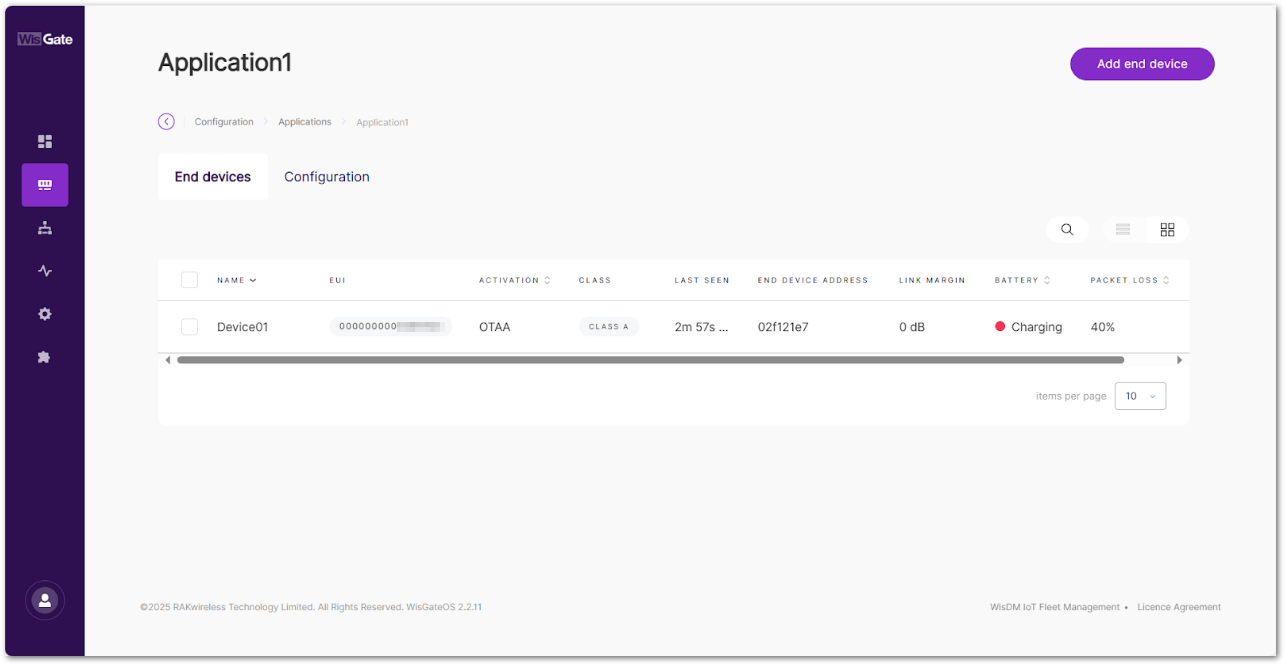
Task: Click the Add end device button
Action: [1142, 64]
